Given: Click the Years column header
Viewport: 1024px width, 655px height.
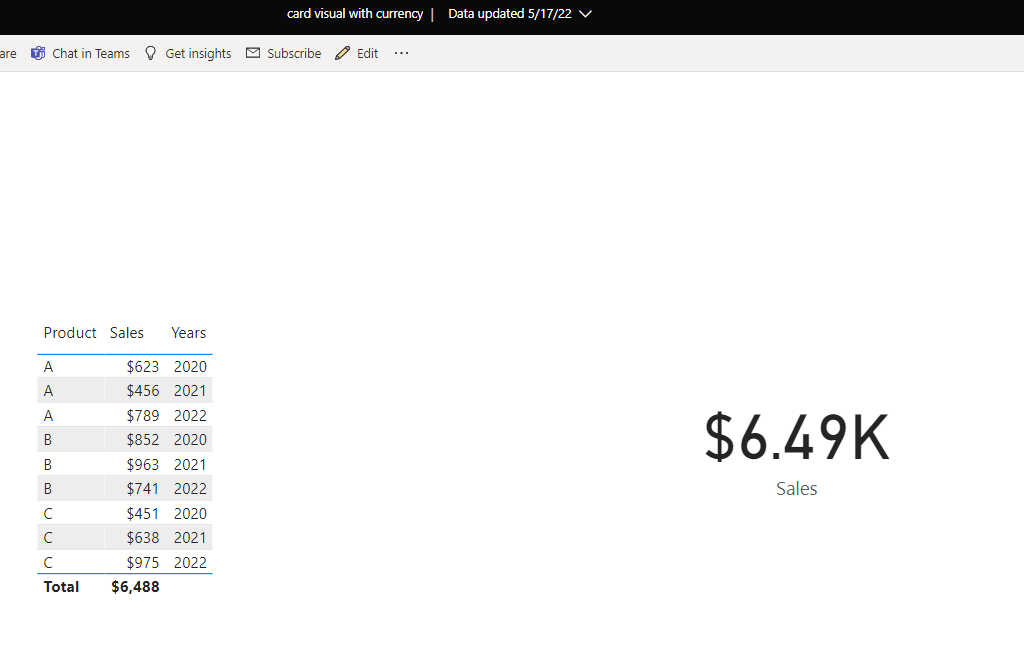Looking at the screenshot, I should [x=189, y=333].
